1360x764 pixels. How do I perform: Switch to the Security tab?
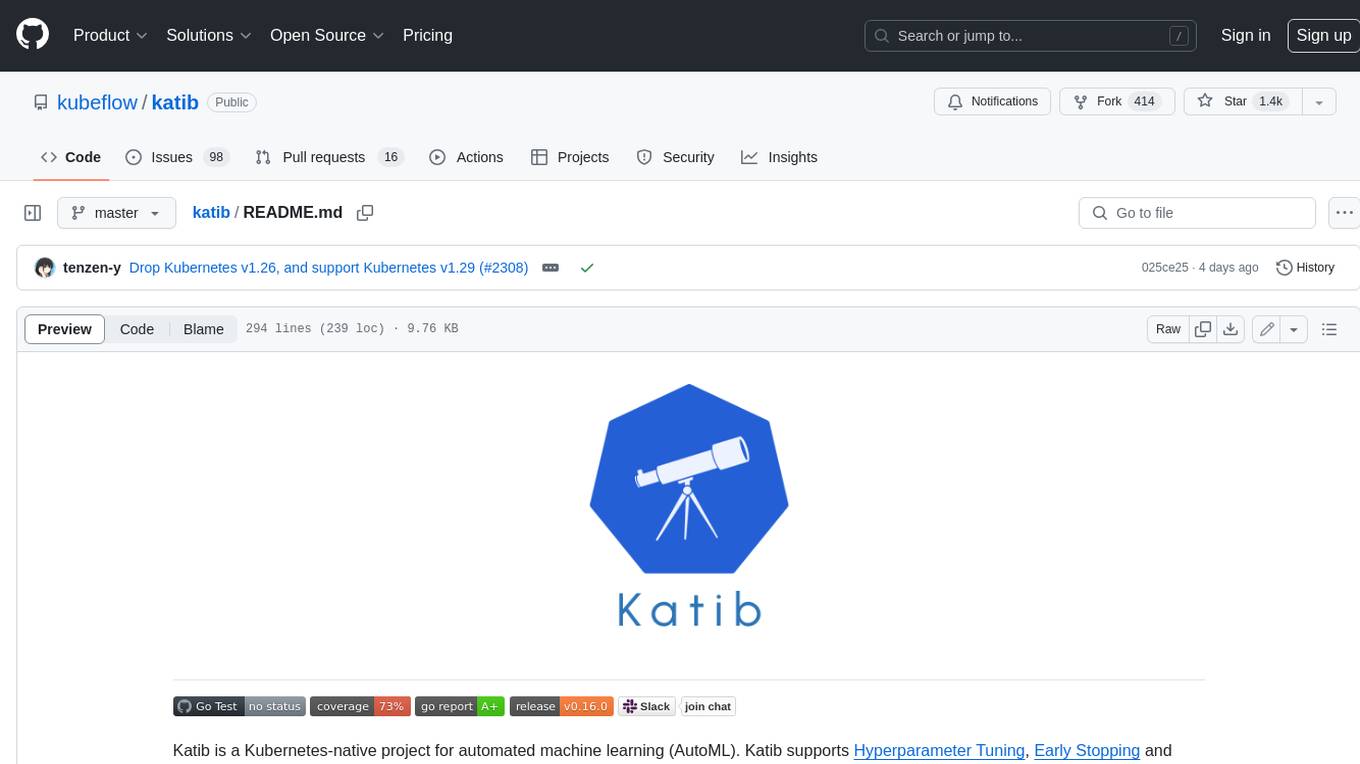coord(676,157)
